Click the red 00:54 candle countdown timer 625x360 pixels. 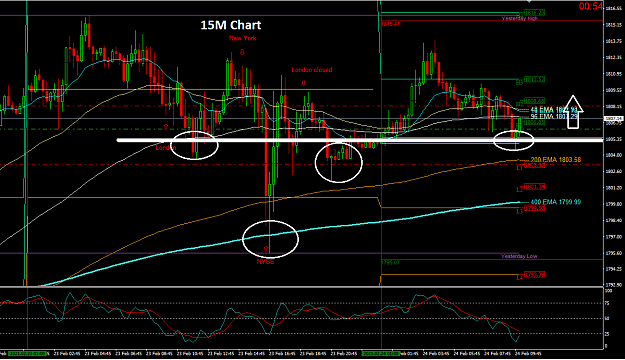pos(590,6)
